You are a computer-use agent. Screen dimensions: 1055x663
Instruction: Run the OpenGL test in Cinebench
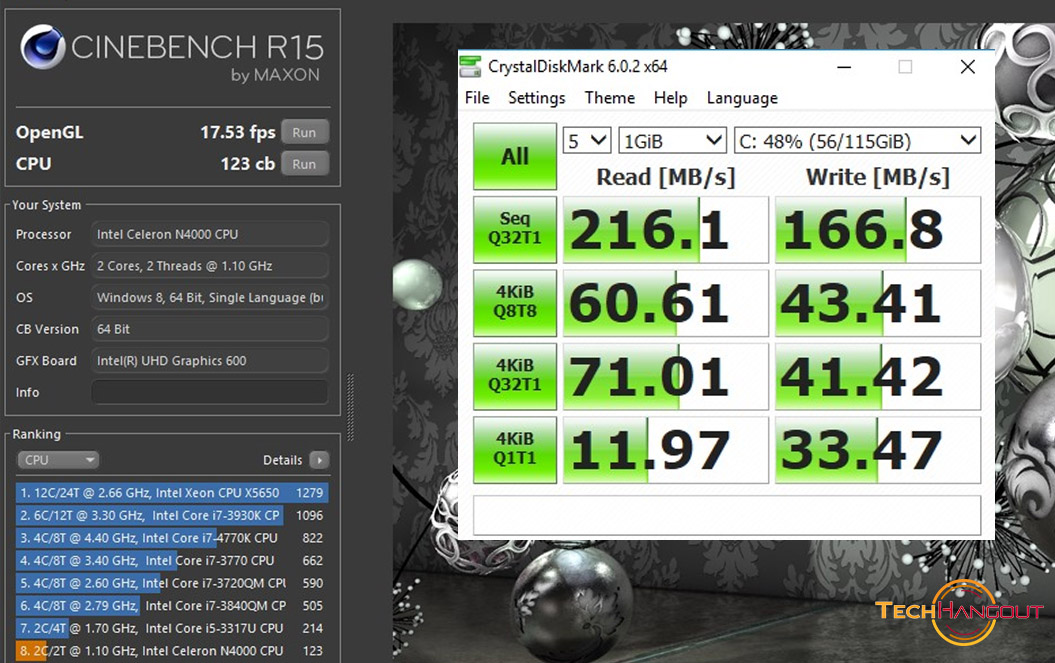(x=305, y=133)
